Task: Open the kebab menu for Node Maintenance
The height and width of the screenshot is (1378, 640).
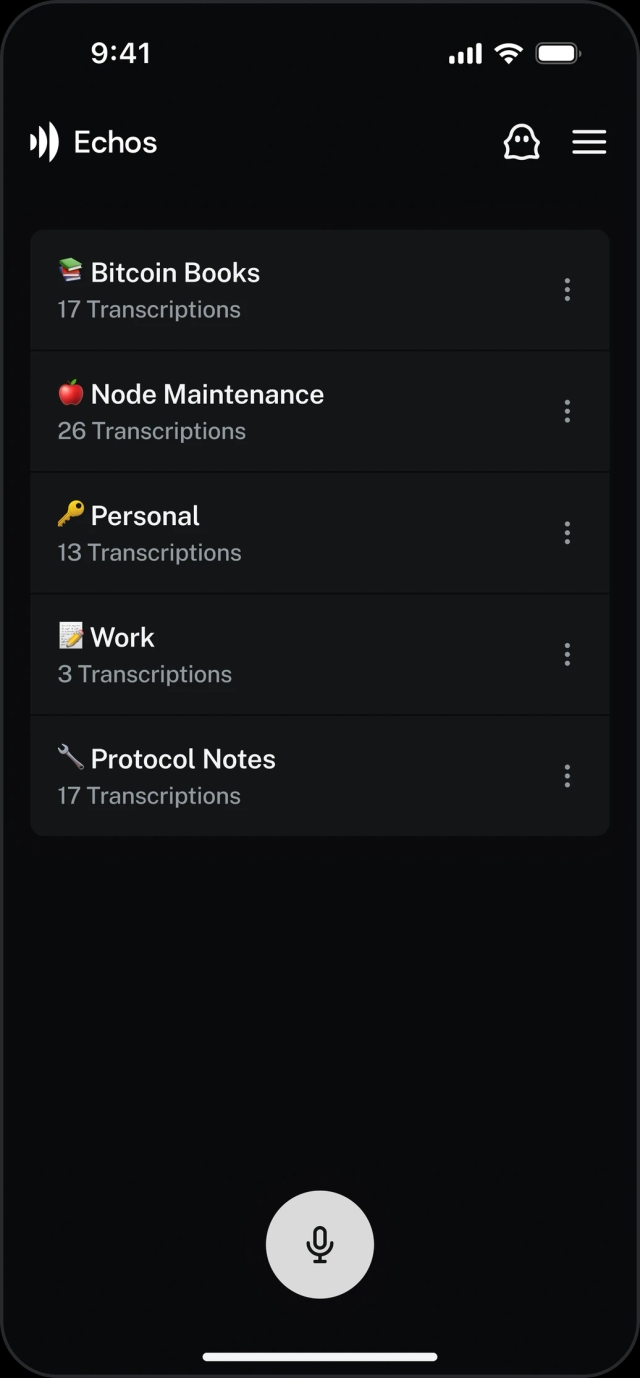Action: 567,411
